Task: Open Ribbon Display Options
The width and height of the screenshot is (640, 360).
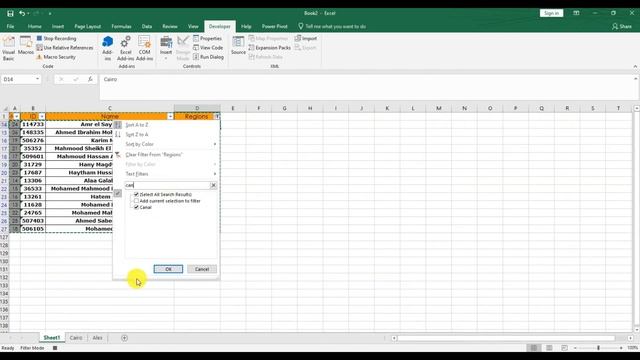Action: (x=576, y=13)
